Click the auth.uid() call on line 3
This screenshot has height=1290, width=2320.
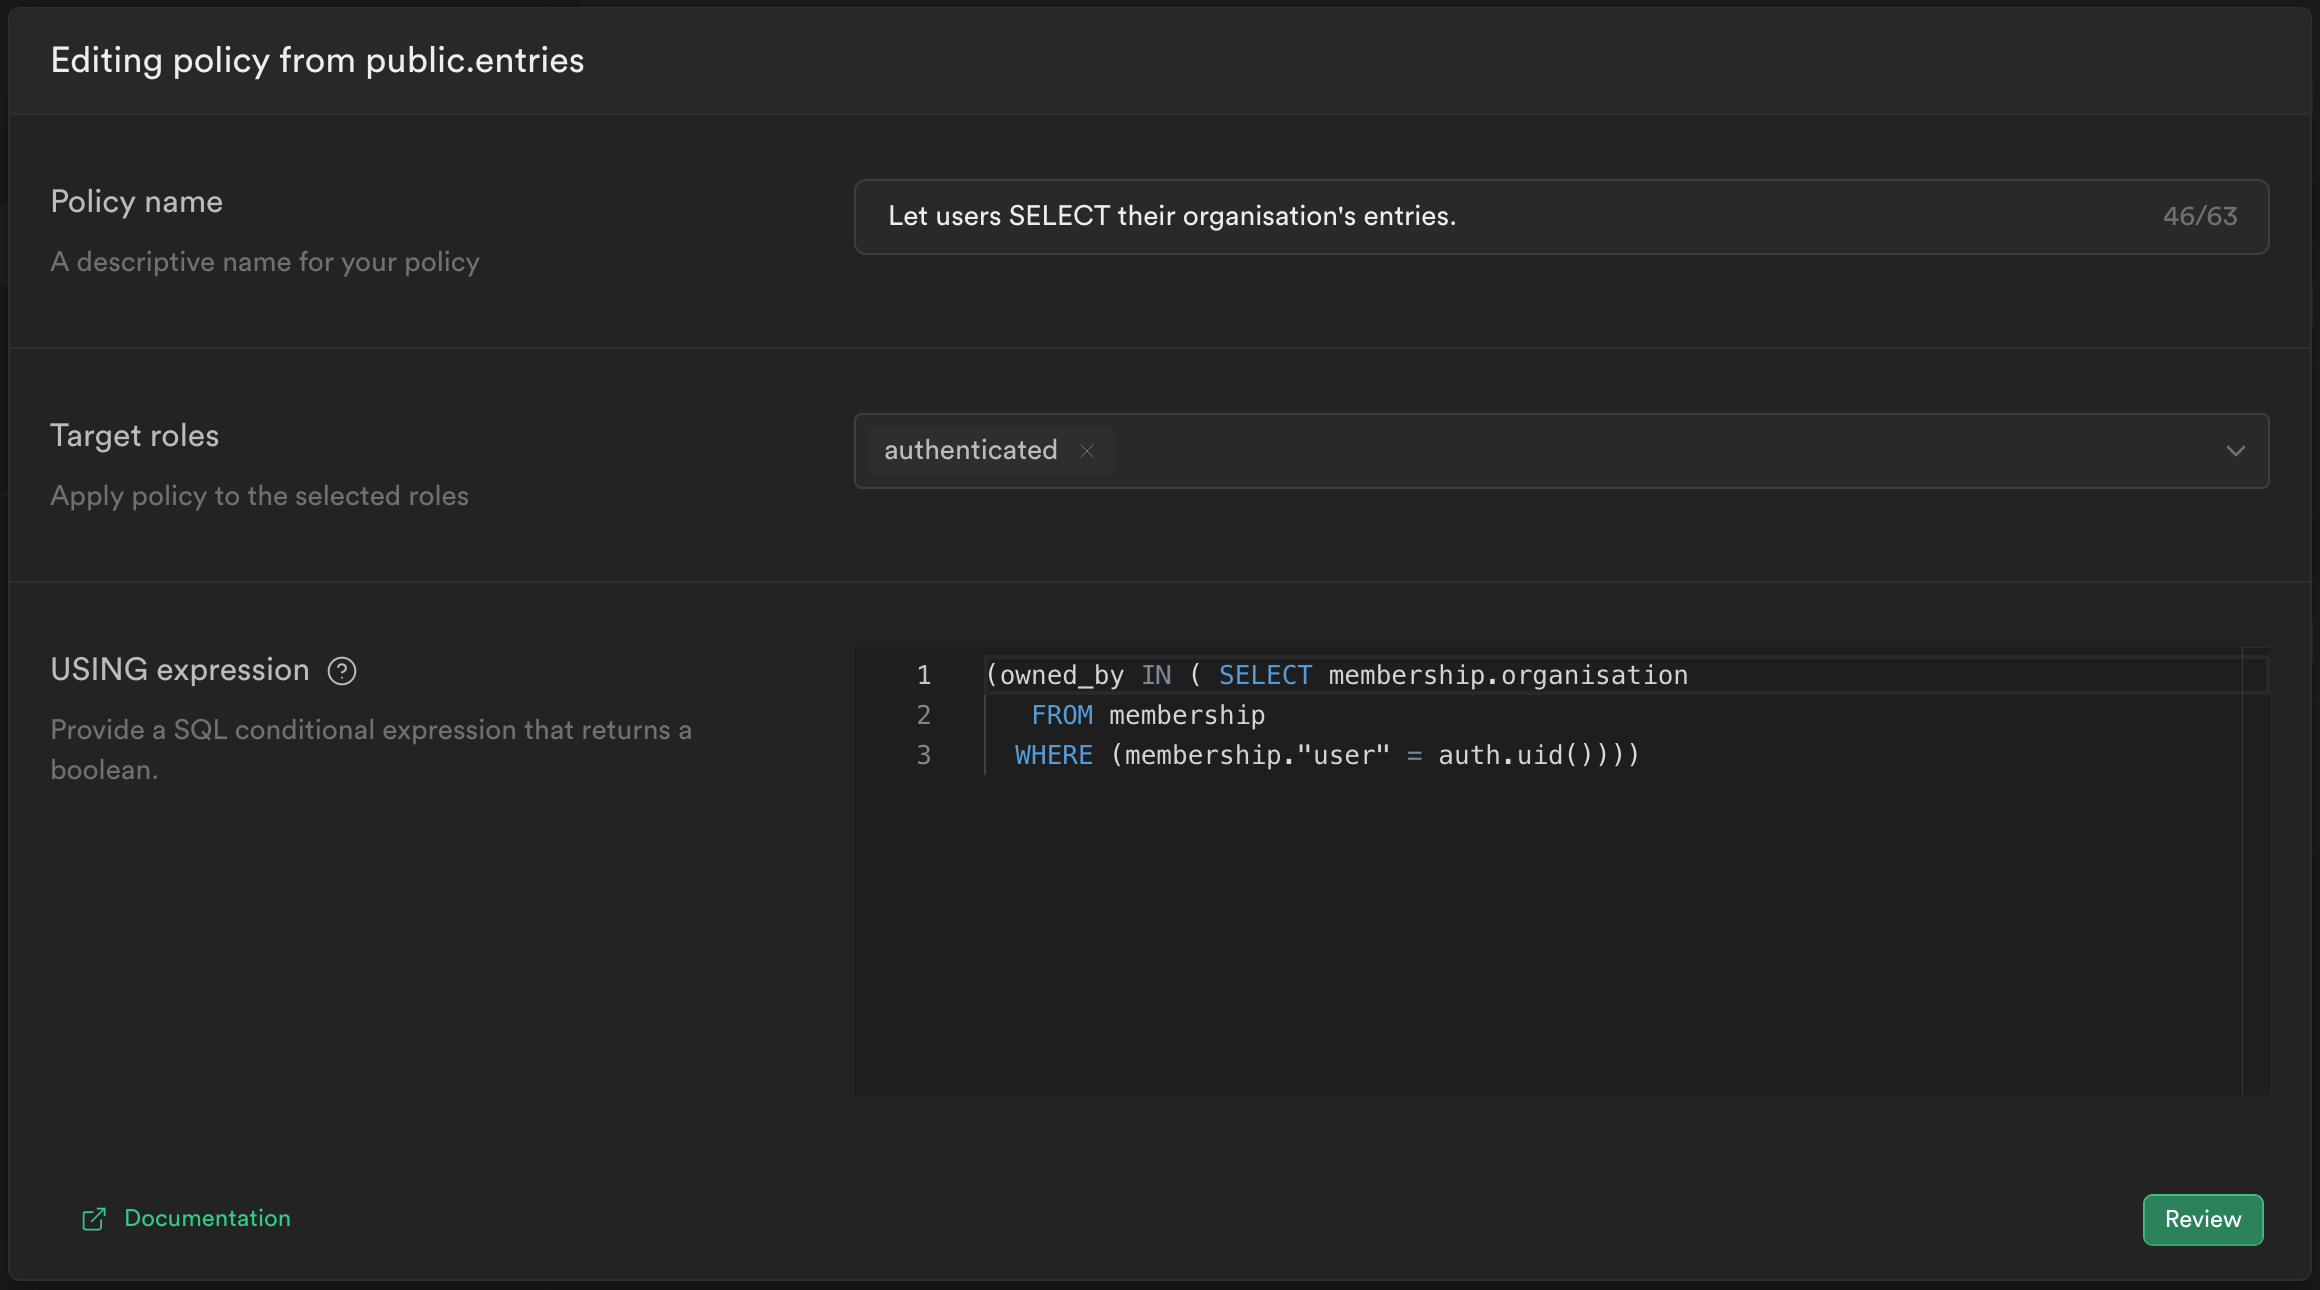pos(1508,755)
